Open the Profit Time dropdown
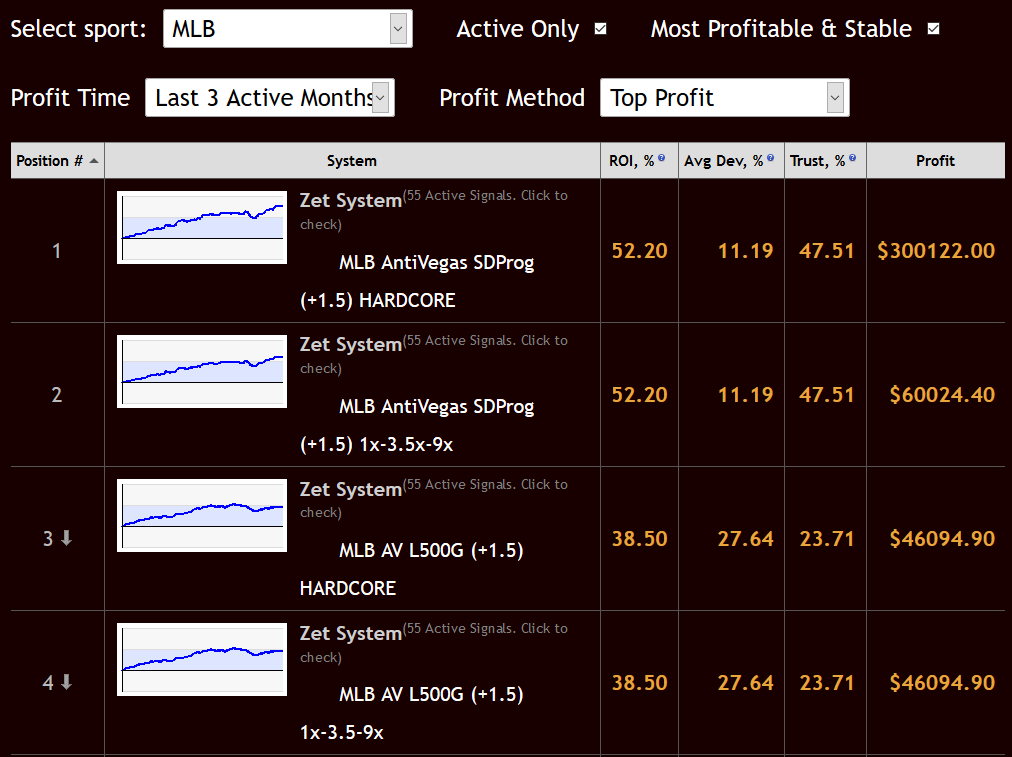Image resolution: width=1012 pixels, height=757 pixels. click(x=269, y=97)
